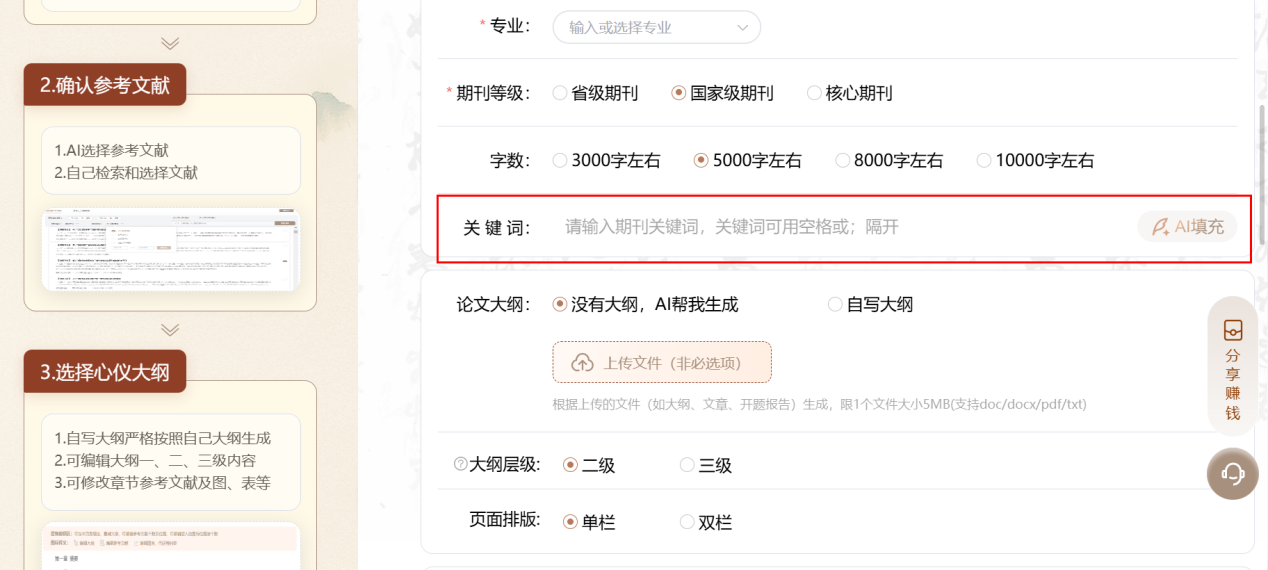
Task: Click the upload cloud icon
Action: tap(582, 363)
